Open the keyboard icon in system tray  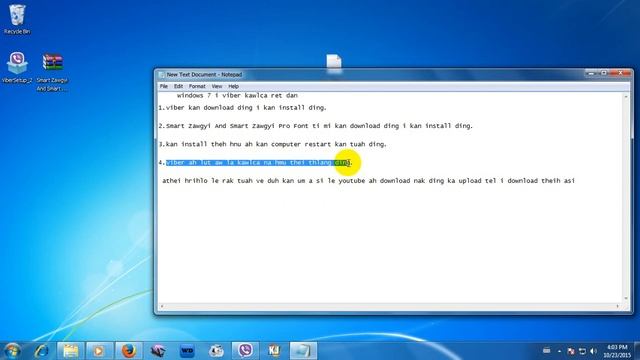pyautogui.click(x=547, y=351)
